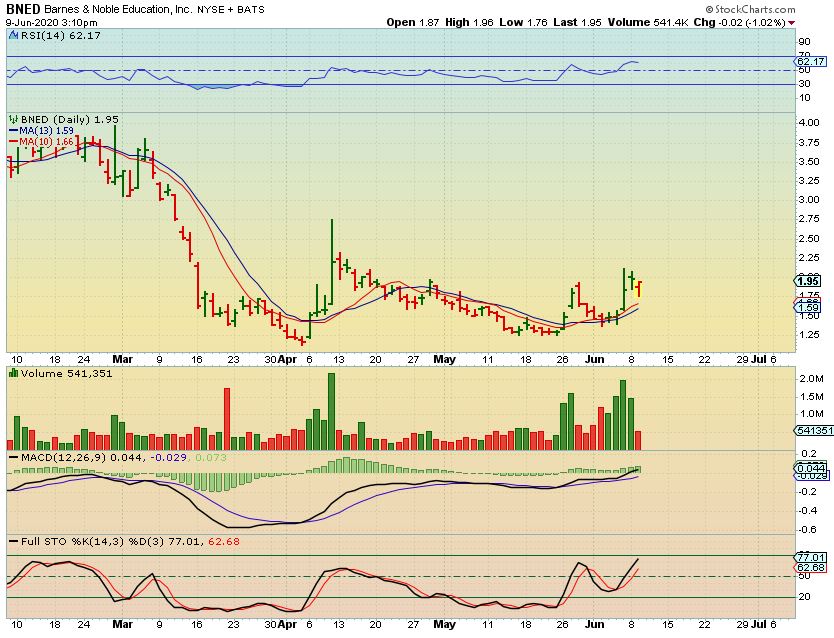Click the 62.17 RSI value tag
The width and height of the screenshot is (834, 638).
coord(811,62)
